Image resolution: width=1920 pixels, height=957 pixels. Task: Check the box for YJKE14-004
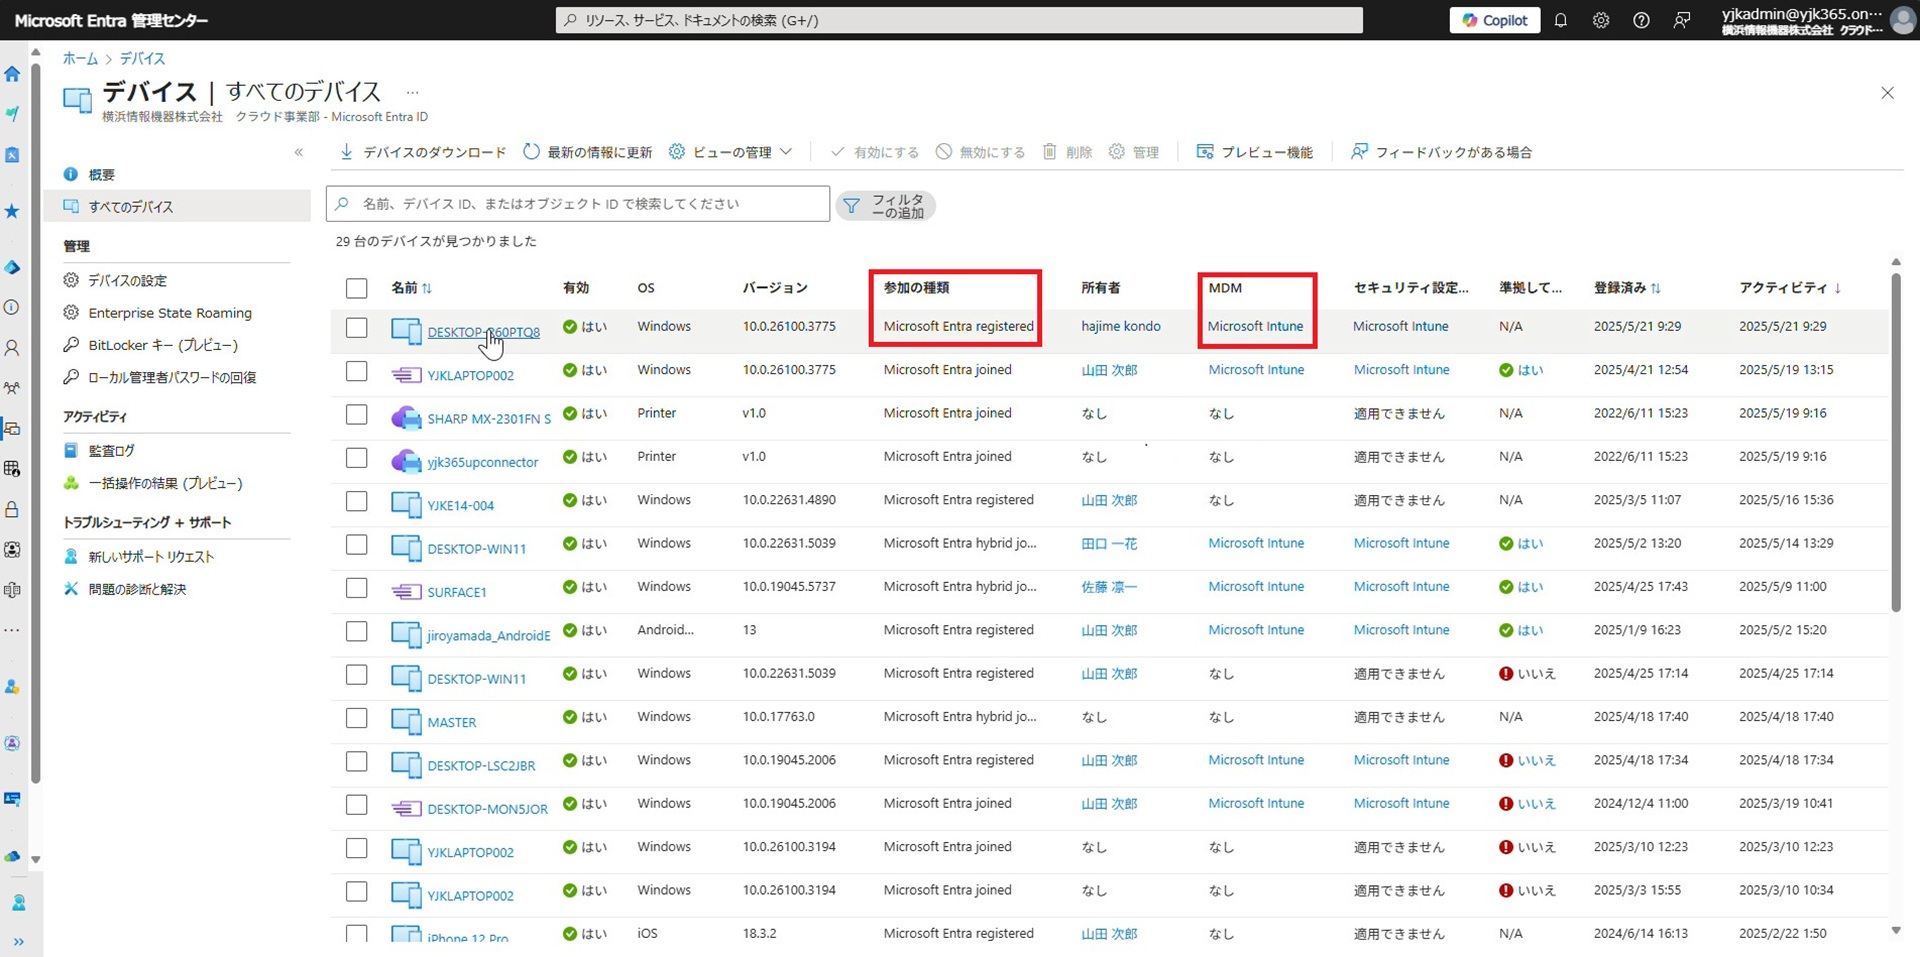(x=357, y=501)
